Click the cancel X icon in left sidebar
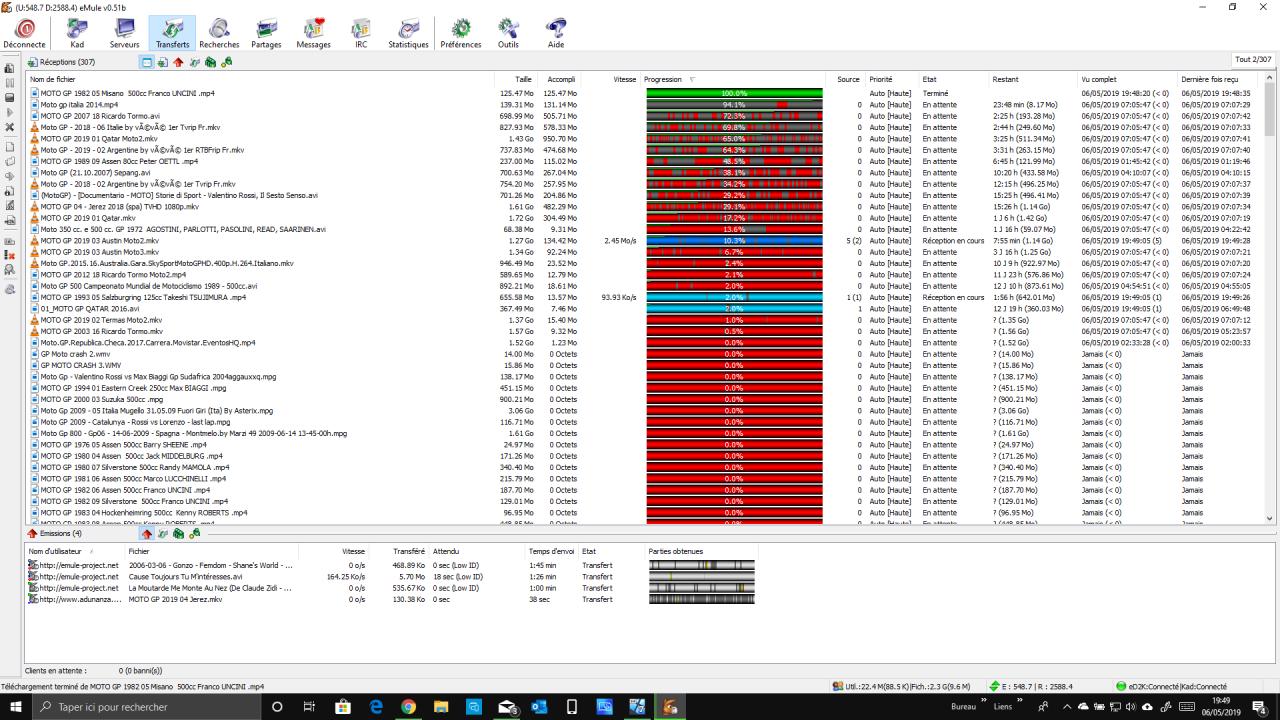1280x720 pixels. pos(9,127)
